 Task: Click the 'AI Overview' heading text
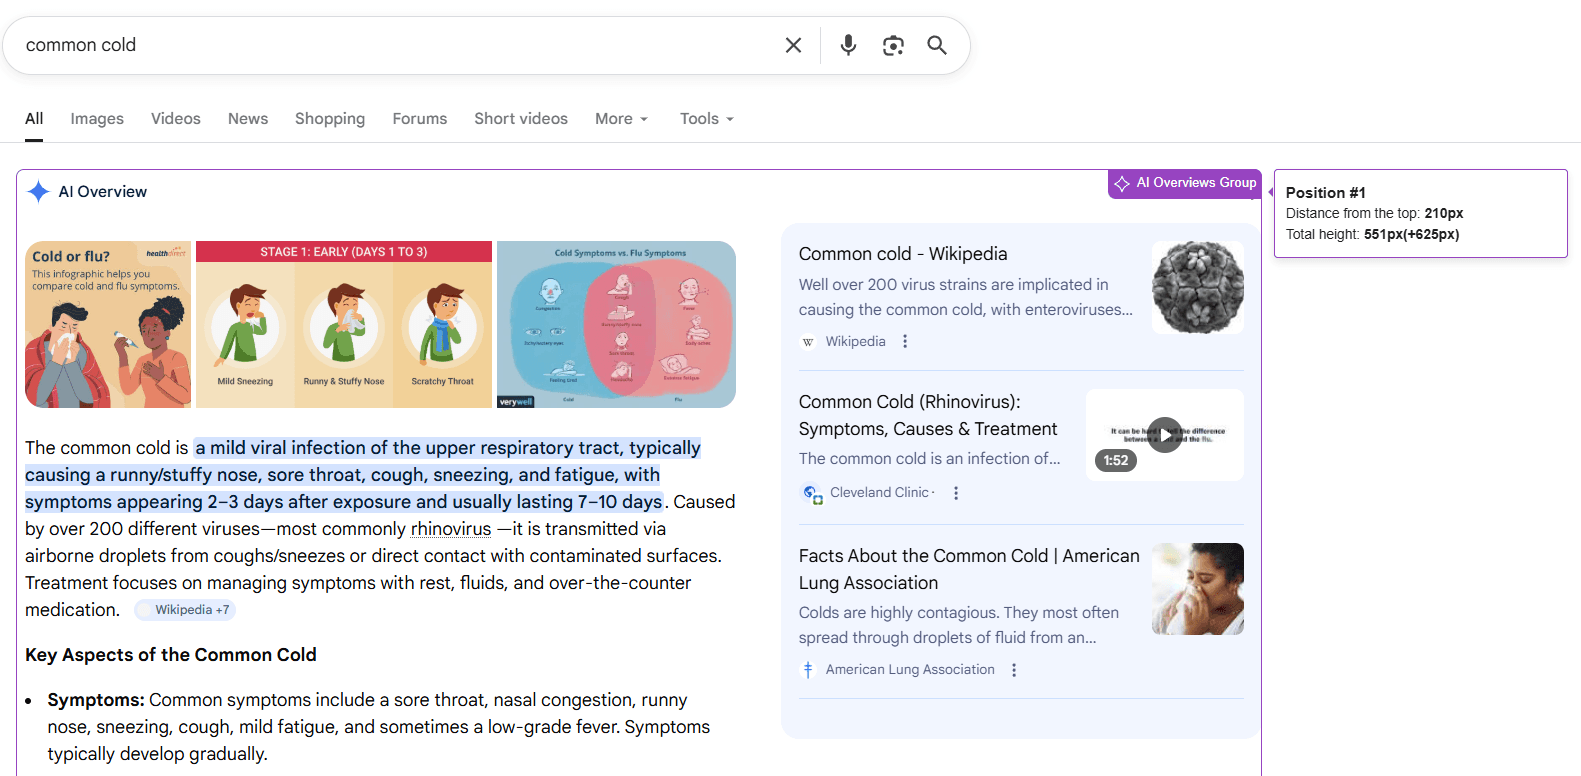(103, 192)
